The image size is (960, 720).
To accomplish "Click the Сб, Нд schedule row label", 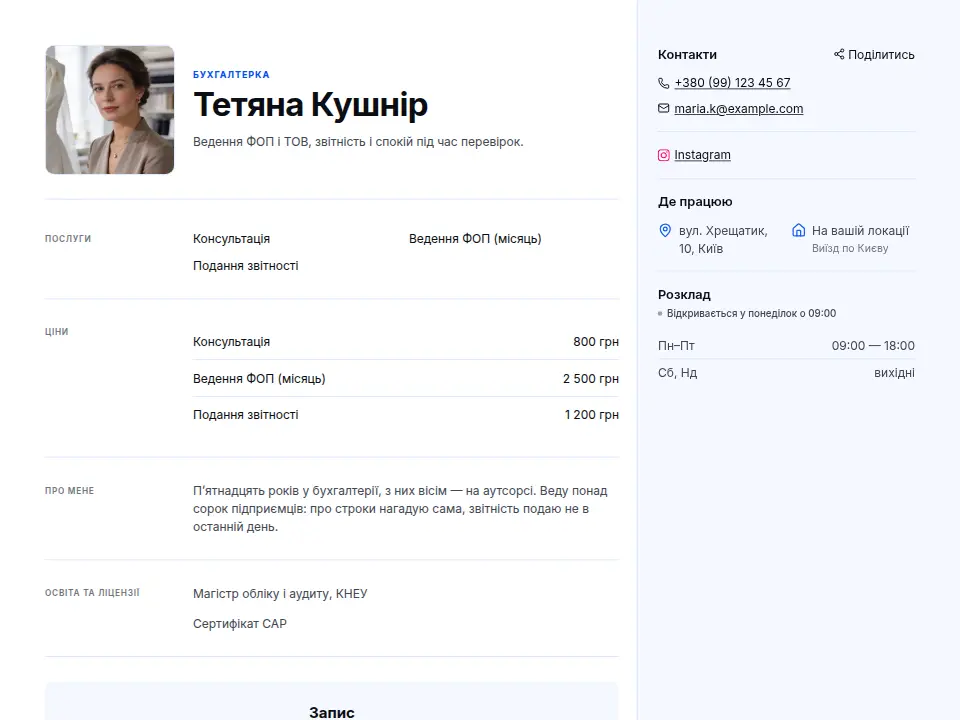I will point(677,373).
